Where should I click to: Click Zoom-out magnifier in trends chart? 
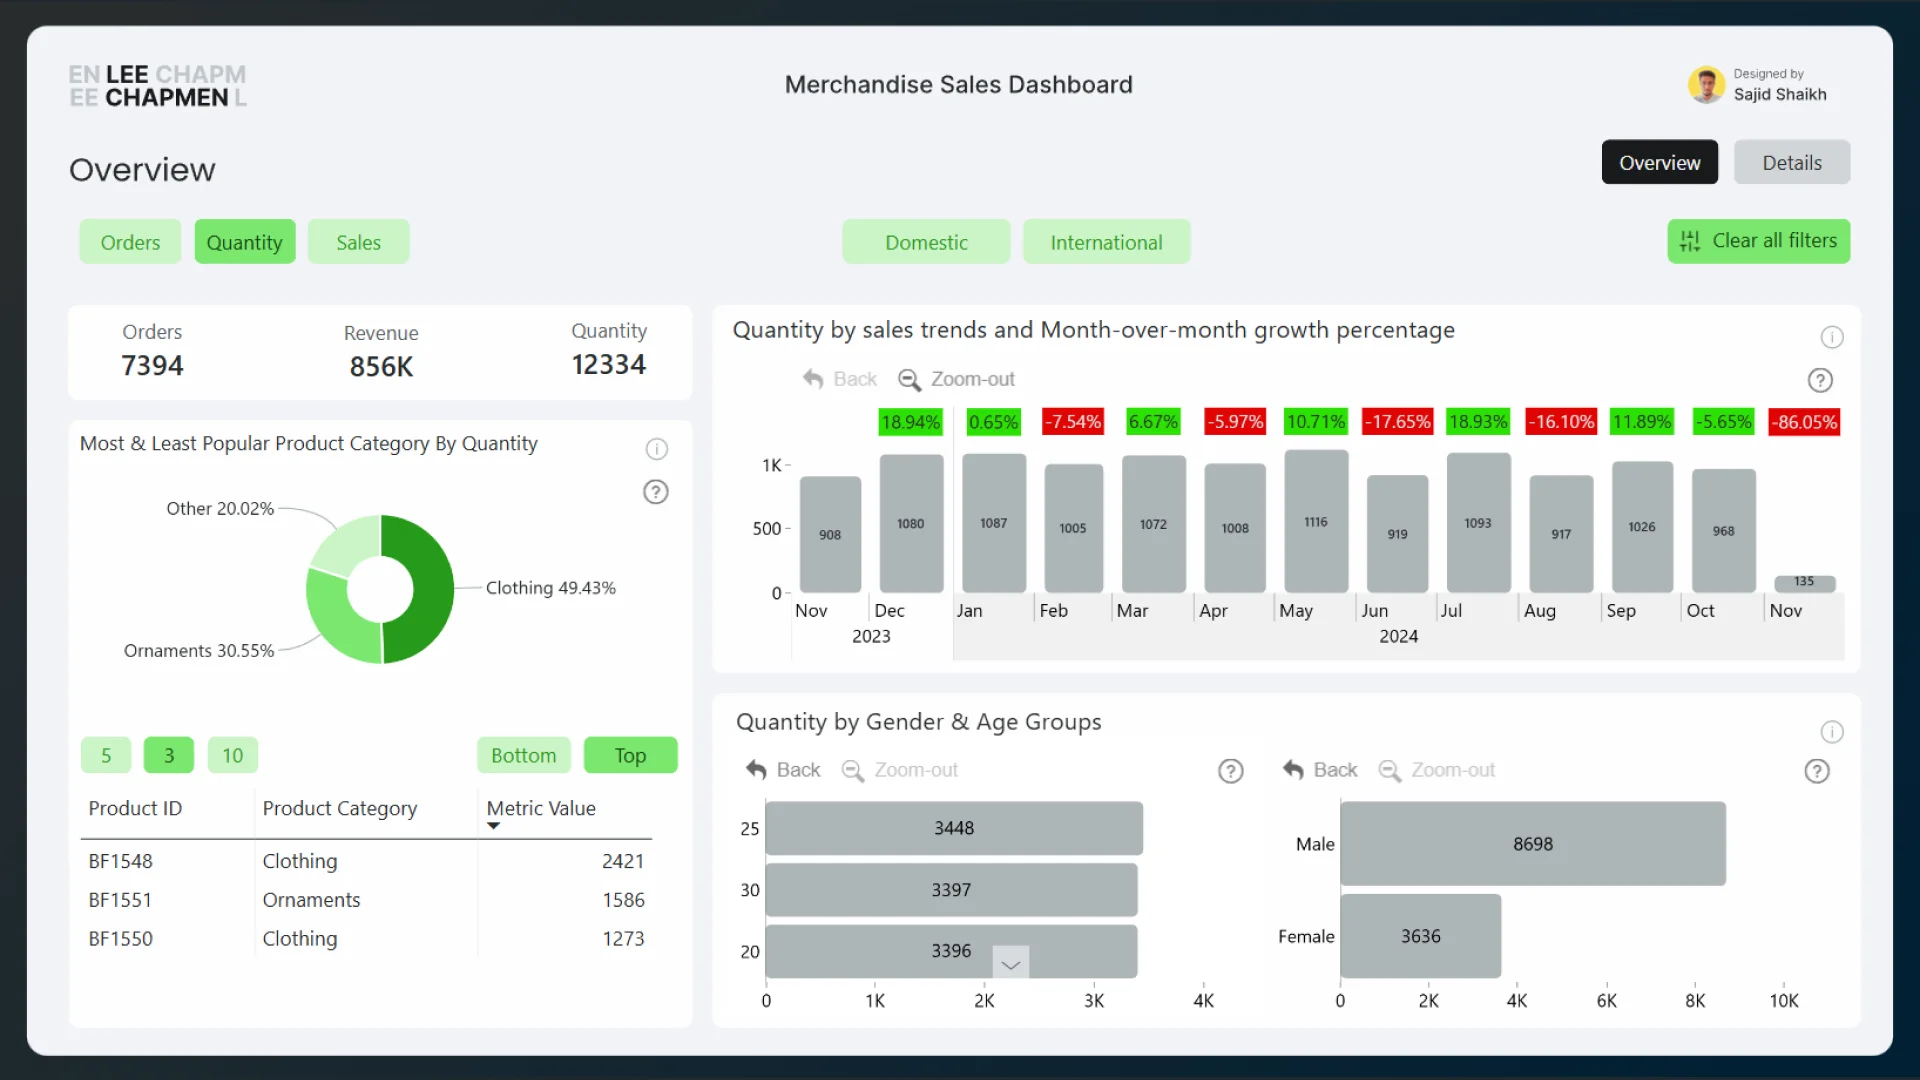click(x=909, y=380)
